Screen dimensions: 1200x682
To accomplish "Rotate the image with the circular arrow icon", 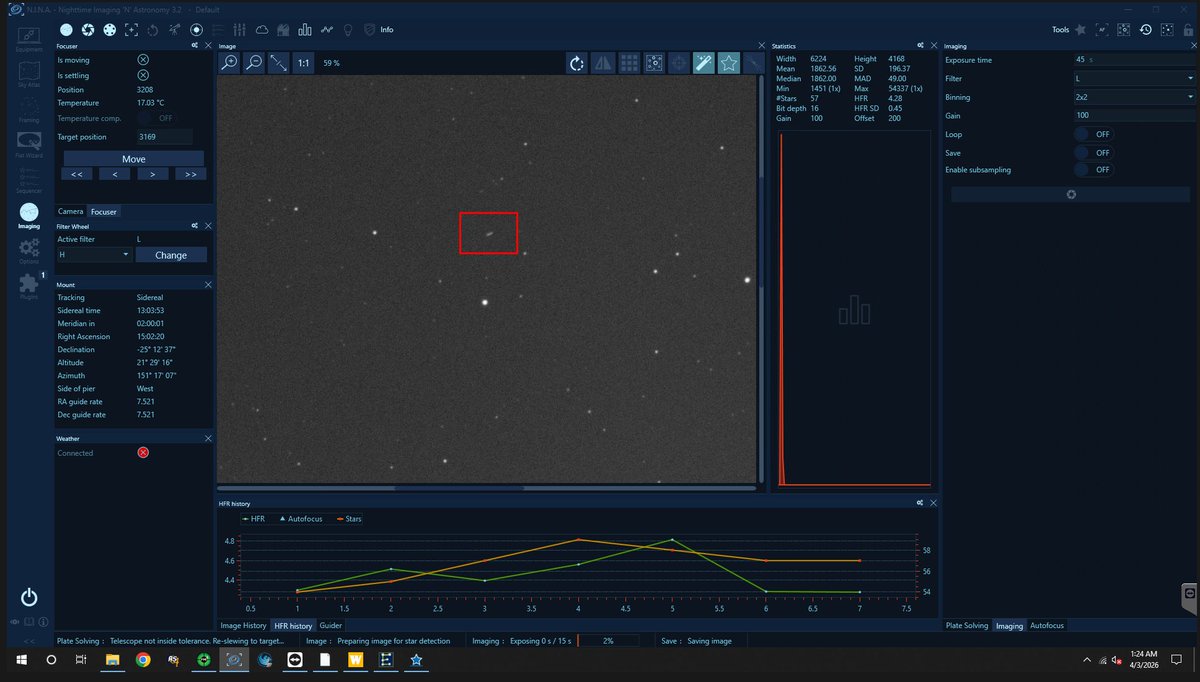I will 577,63.
